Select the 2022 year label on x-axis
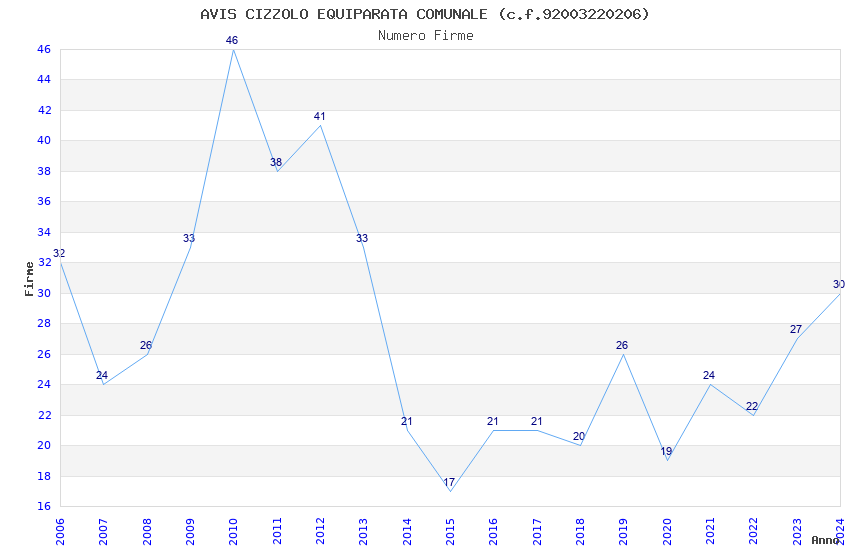 pyautogui.click(x=754, y=532)
